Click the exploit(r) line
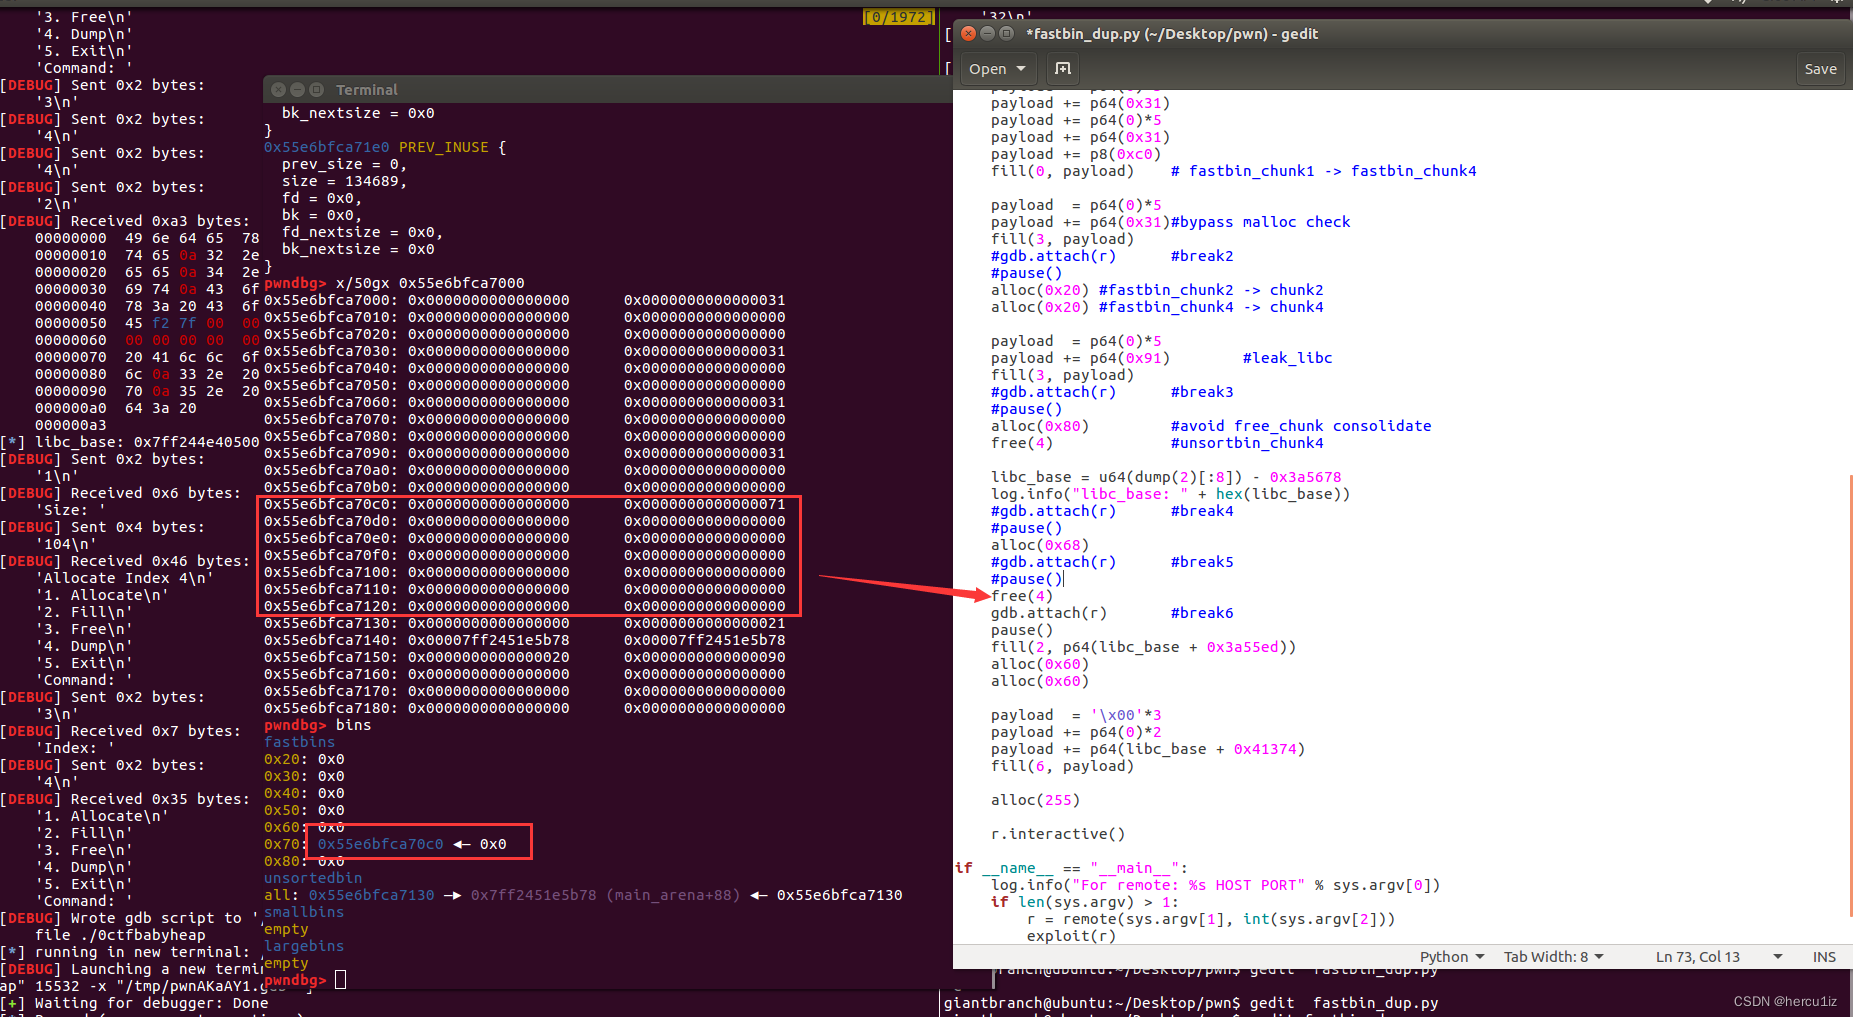 [x=1071, y=936]
